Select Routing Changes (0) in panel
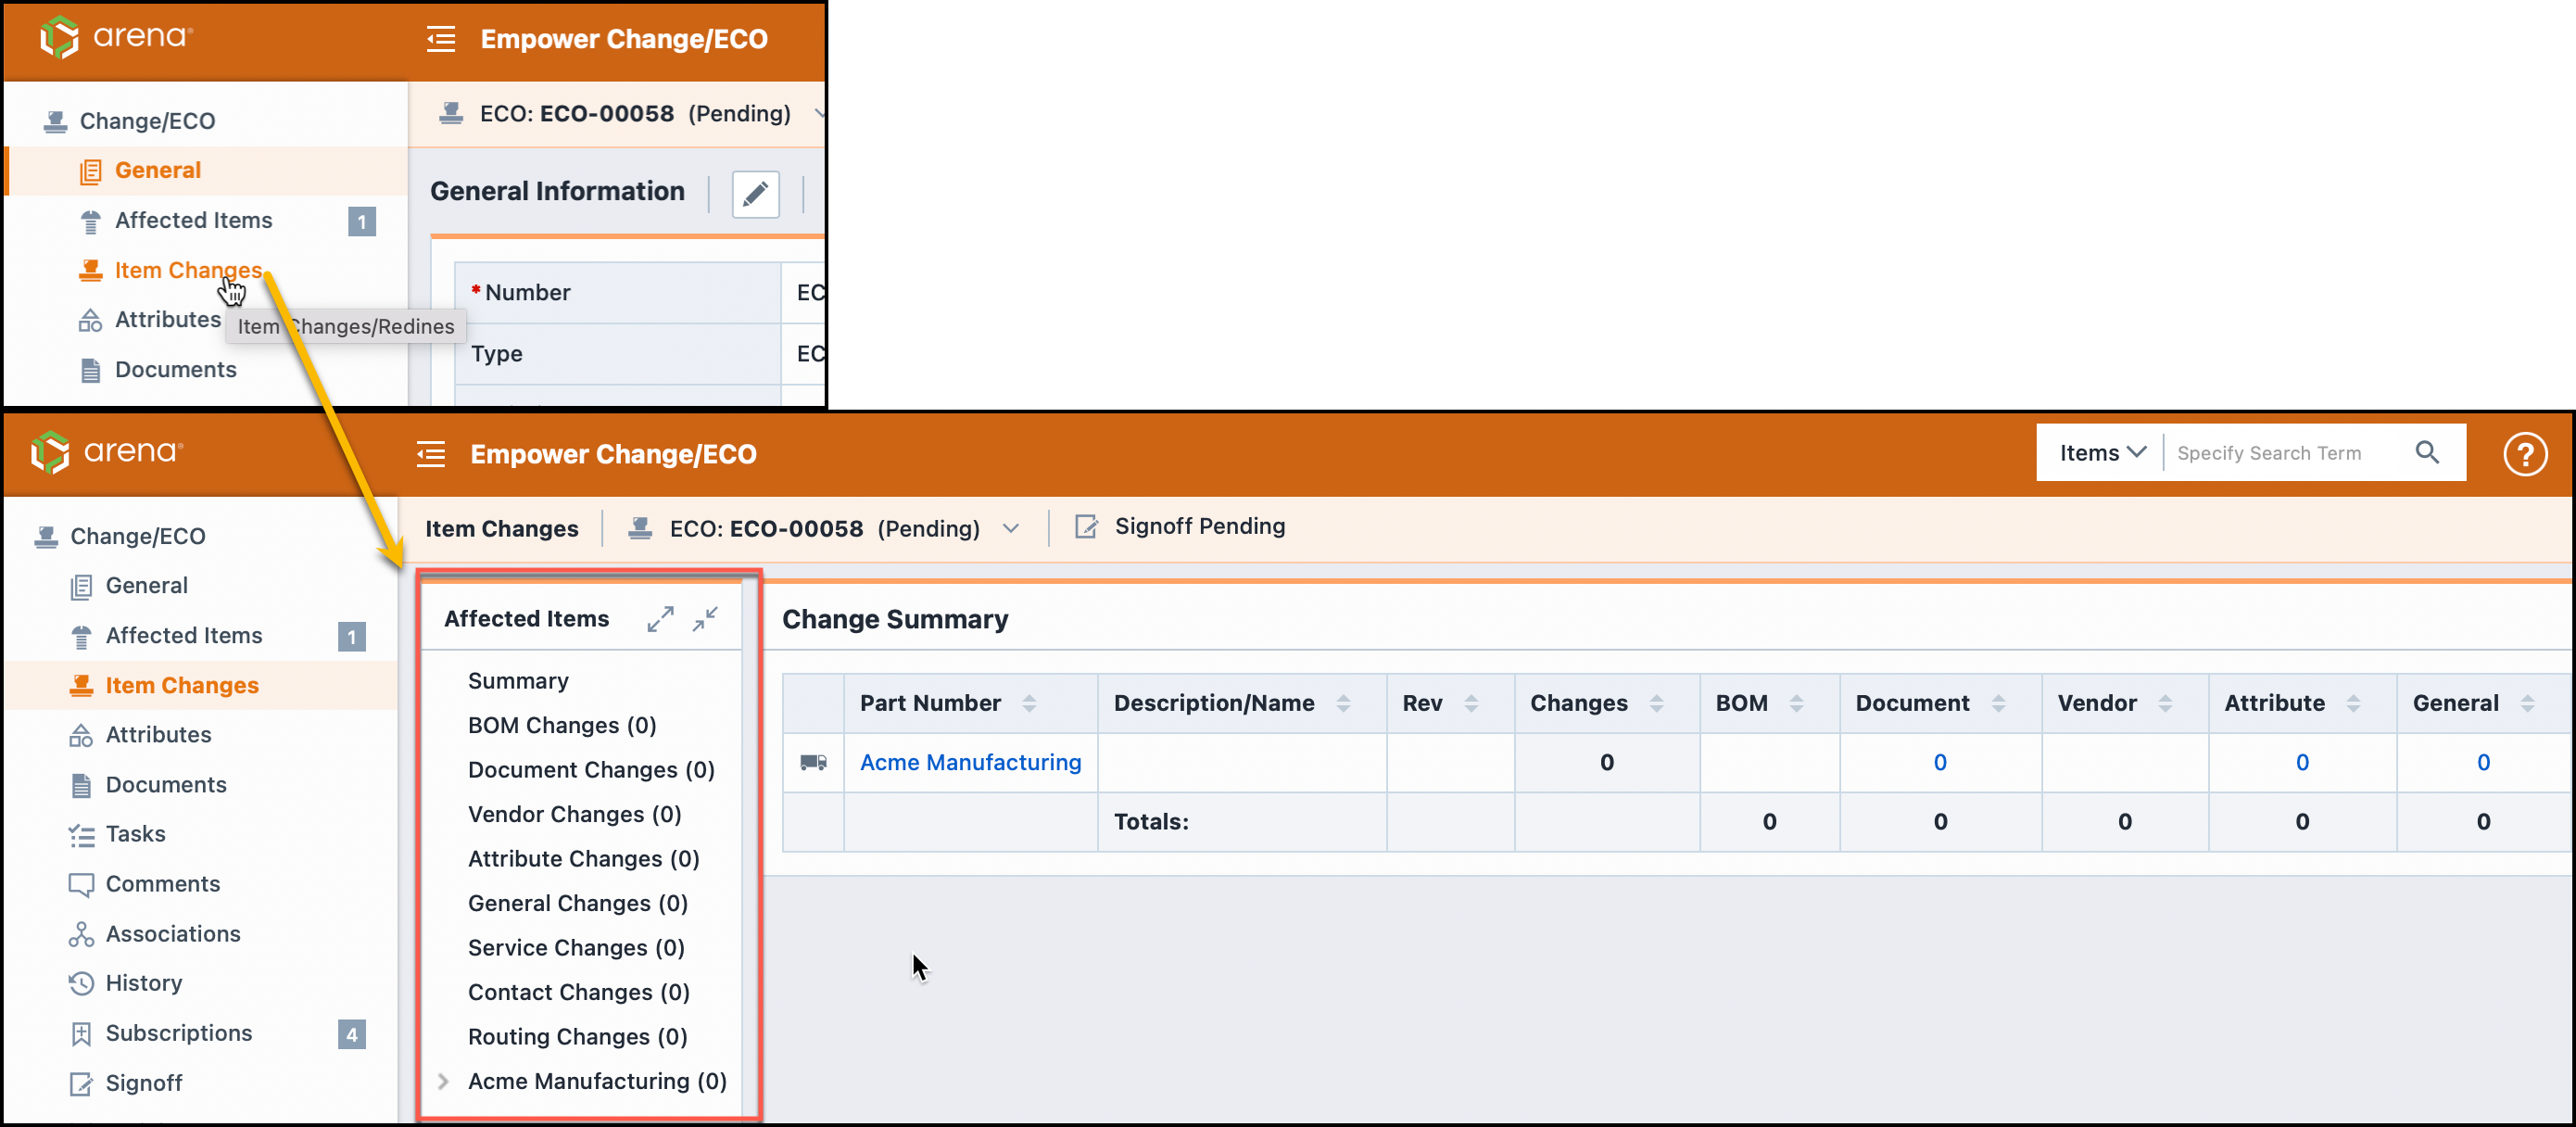The height and width of the screenshot is (1127, 2576). [577, 1037]
